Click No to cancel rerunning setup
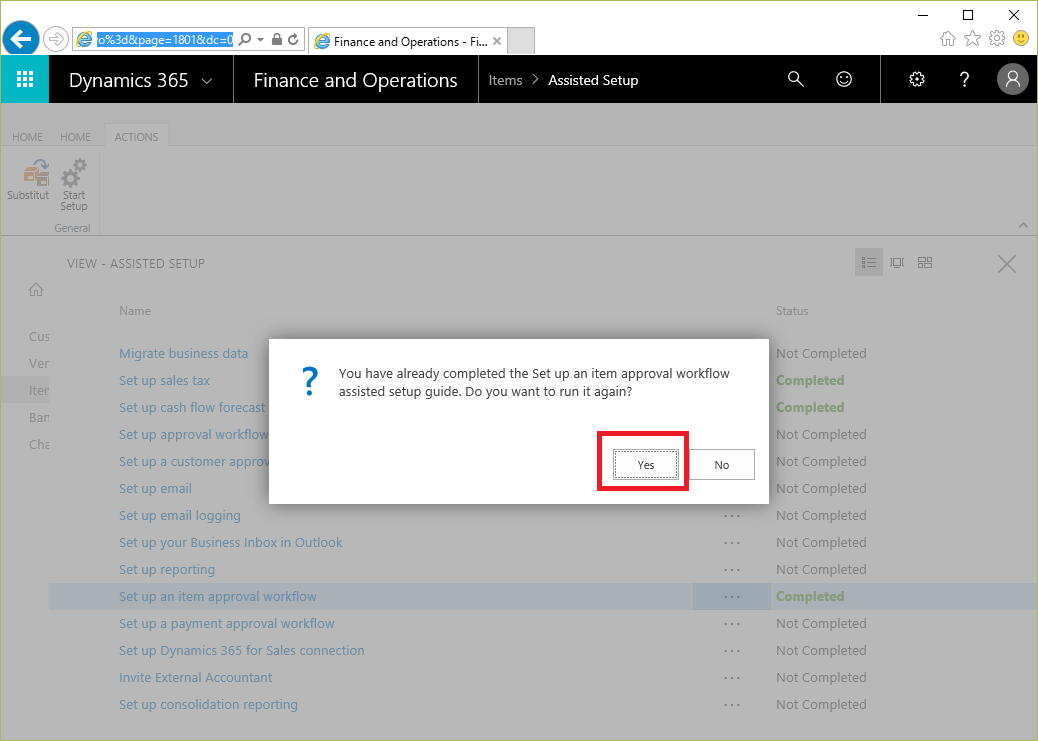This screenshot has height=741, width=1038. click(722, 465)
